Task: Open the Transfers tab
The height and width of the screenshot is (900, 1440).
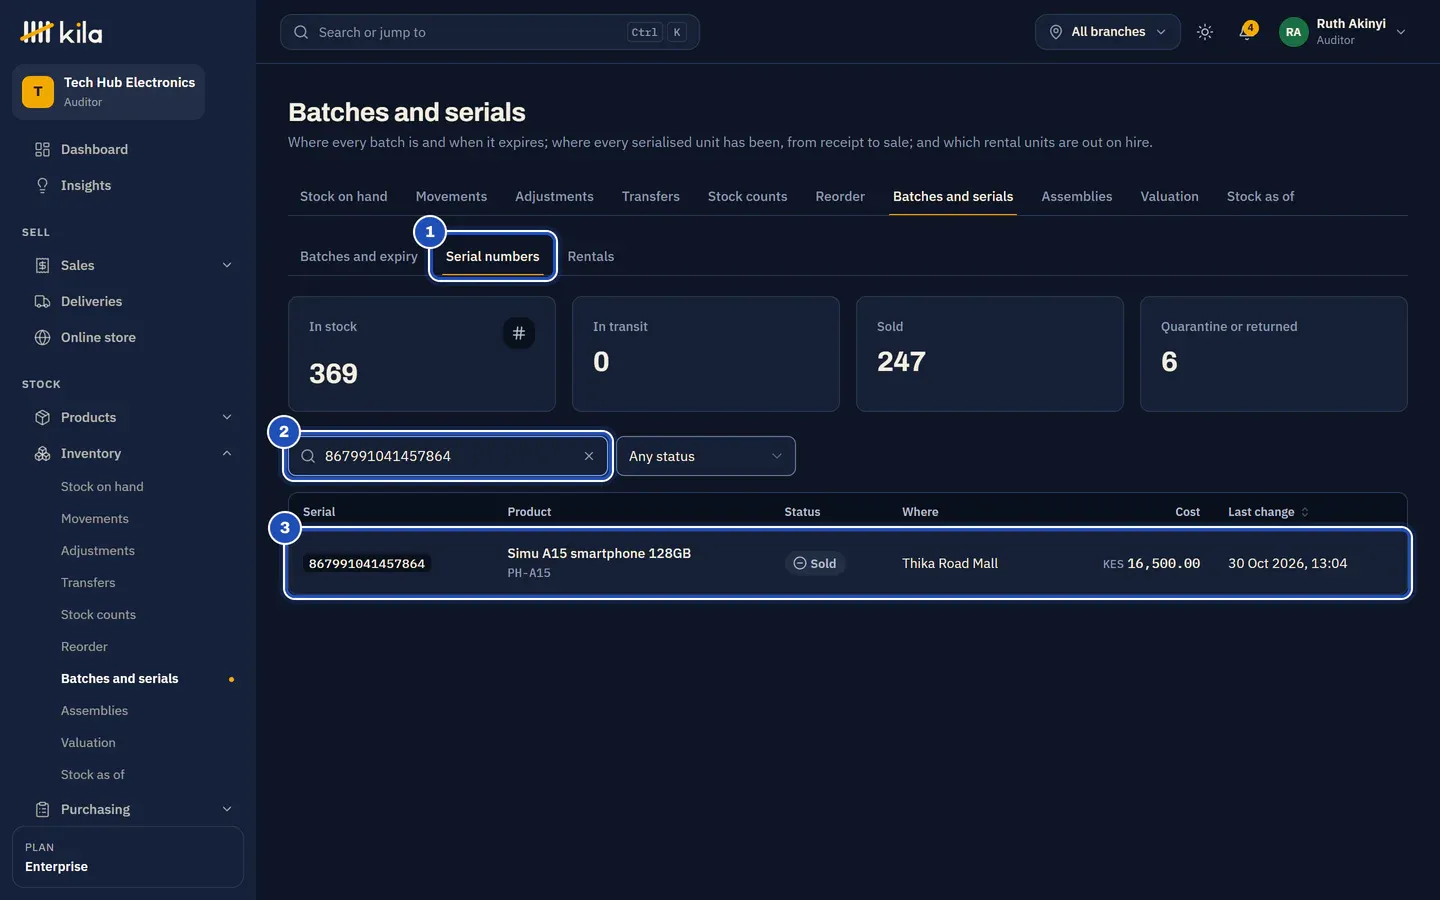Action: 651,197
